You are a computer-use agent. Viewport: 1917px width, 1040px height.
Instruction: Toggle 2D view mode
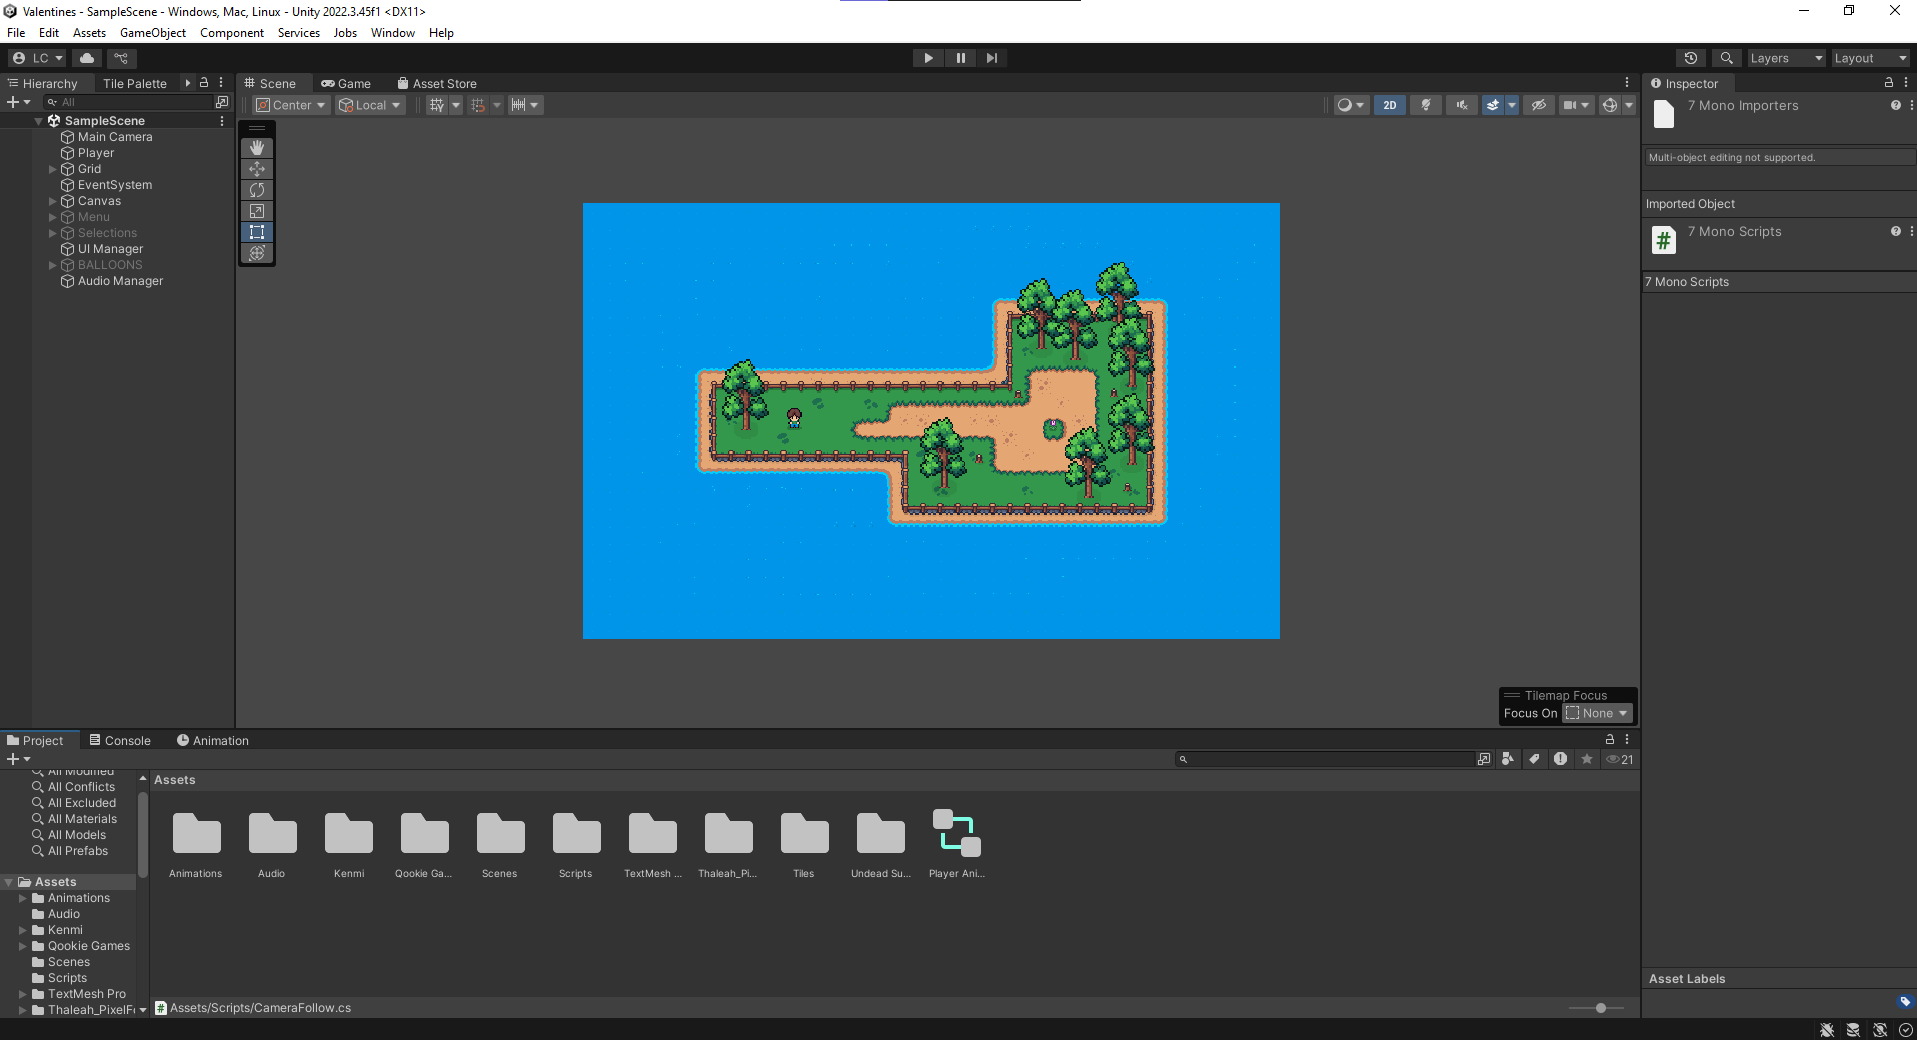pos(1390,105)
